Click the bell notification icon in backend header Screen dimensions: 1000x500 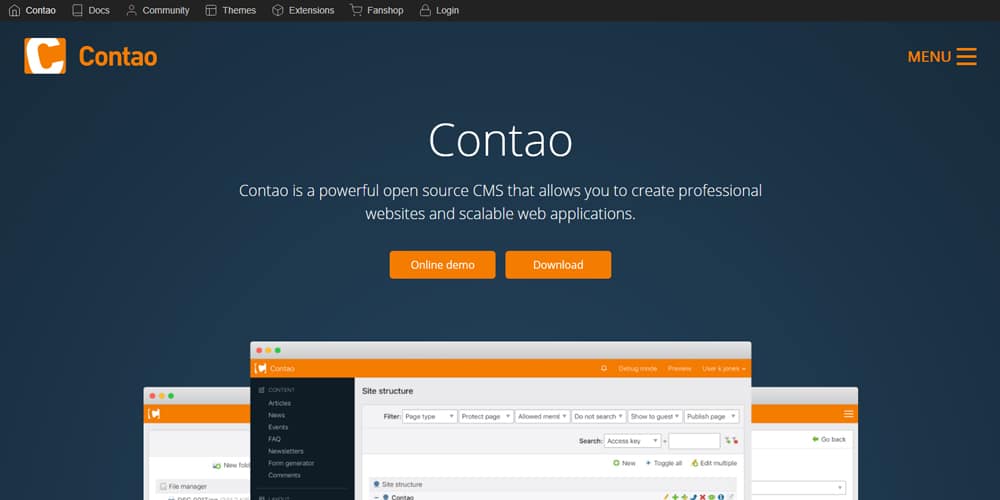click(604, 369)
